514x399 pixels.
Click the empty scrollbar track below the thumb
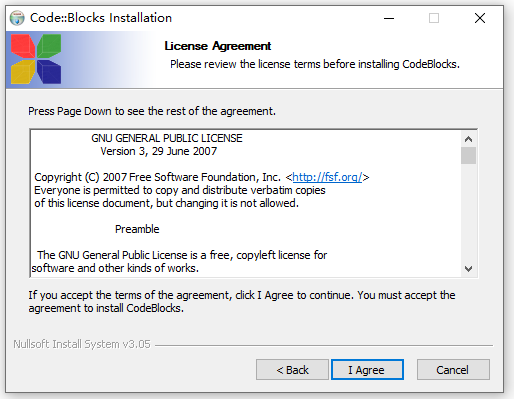pos(468,213)
